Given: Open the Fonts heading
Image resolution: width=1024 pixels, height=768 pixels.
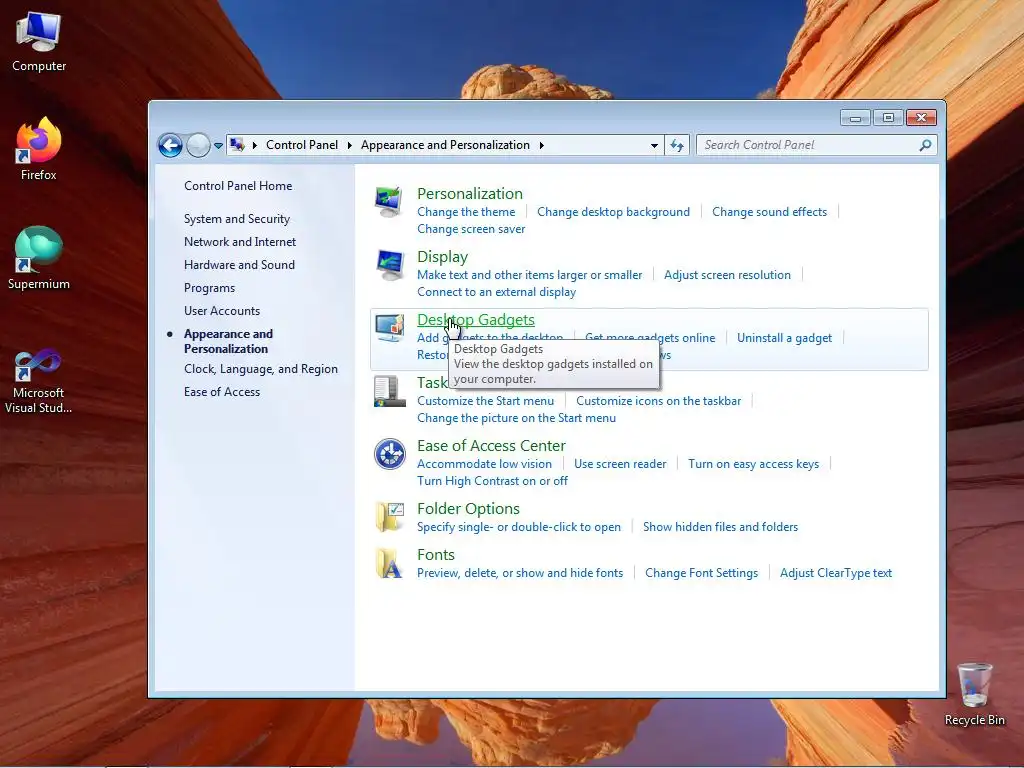Looking at the screenshot, I should (x=436, y=554).
